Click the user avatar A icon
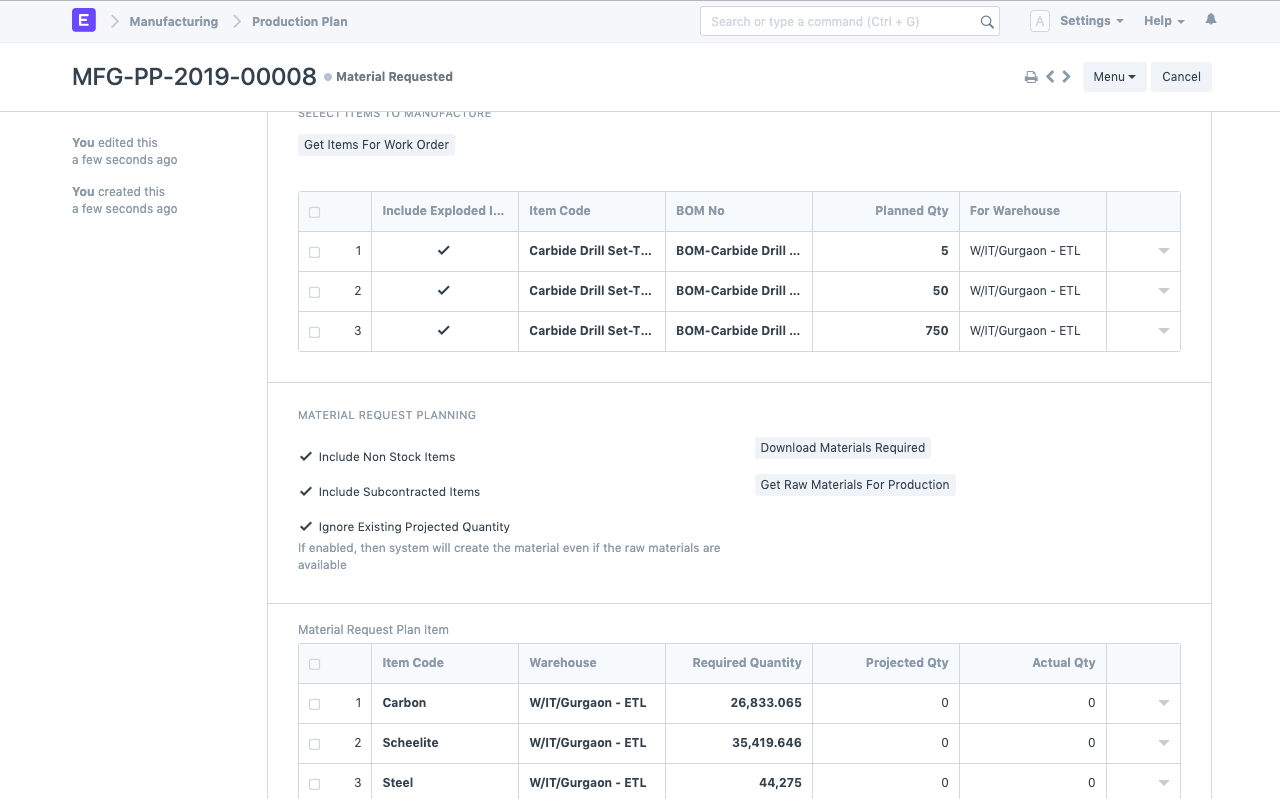 tap(1039, 21)
